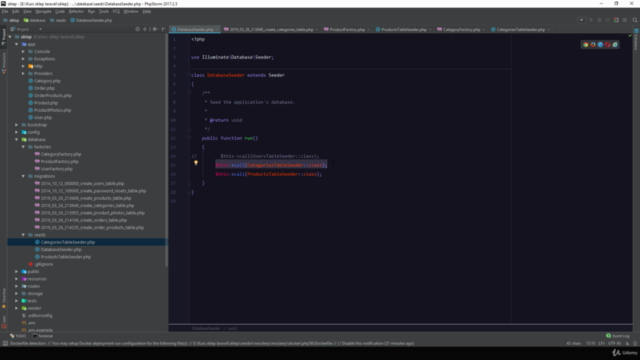Expand the vendor folder
The width and height of the screenshot is (640, 360).
coord(17,308)
